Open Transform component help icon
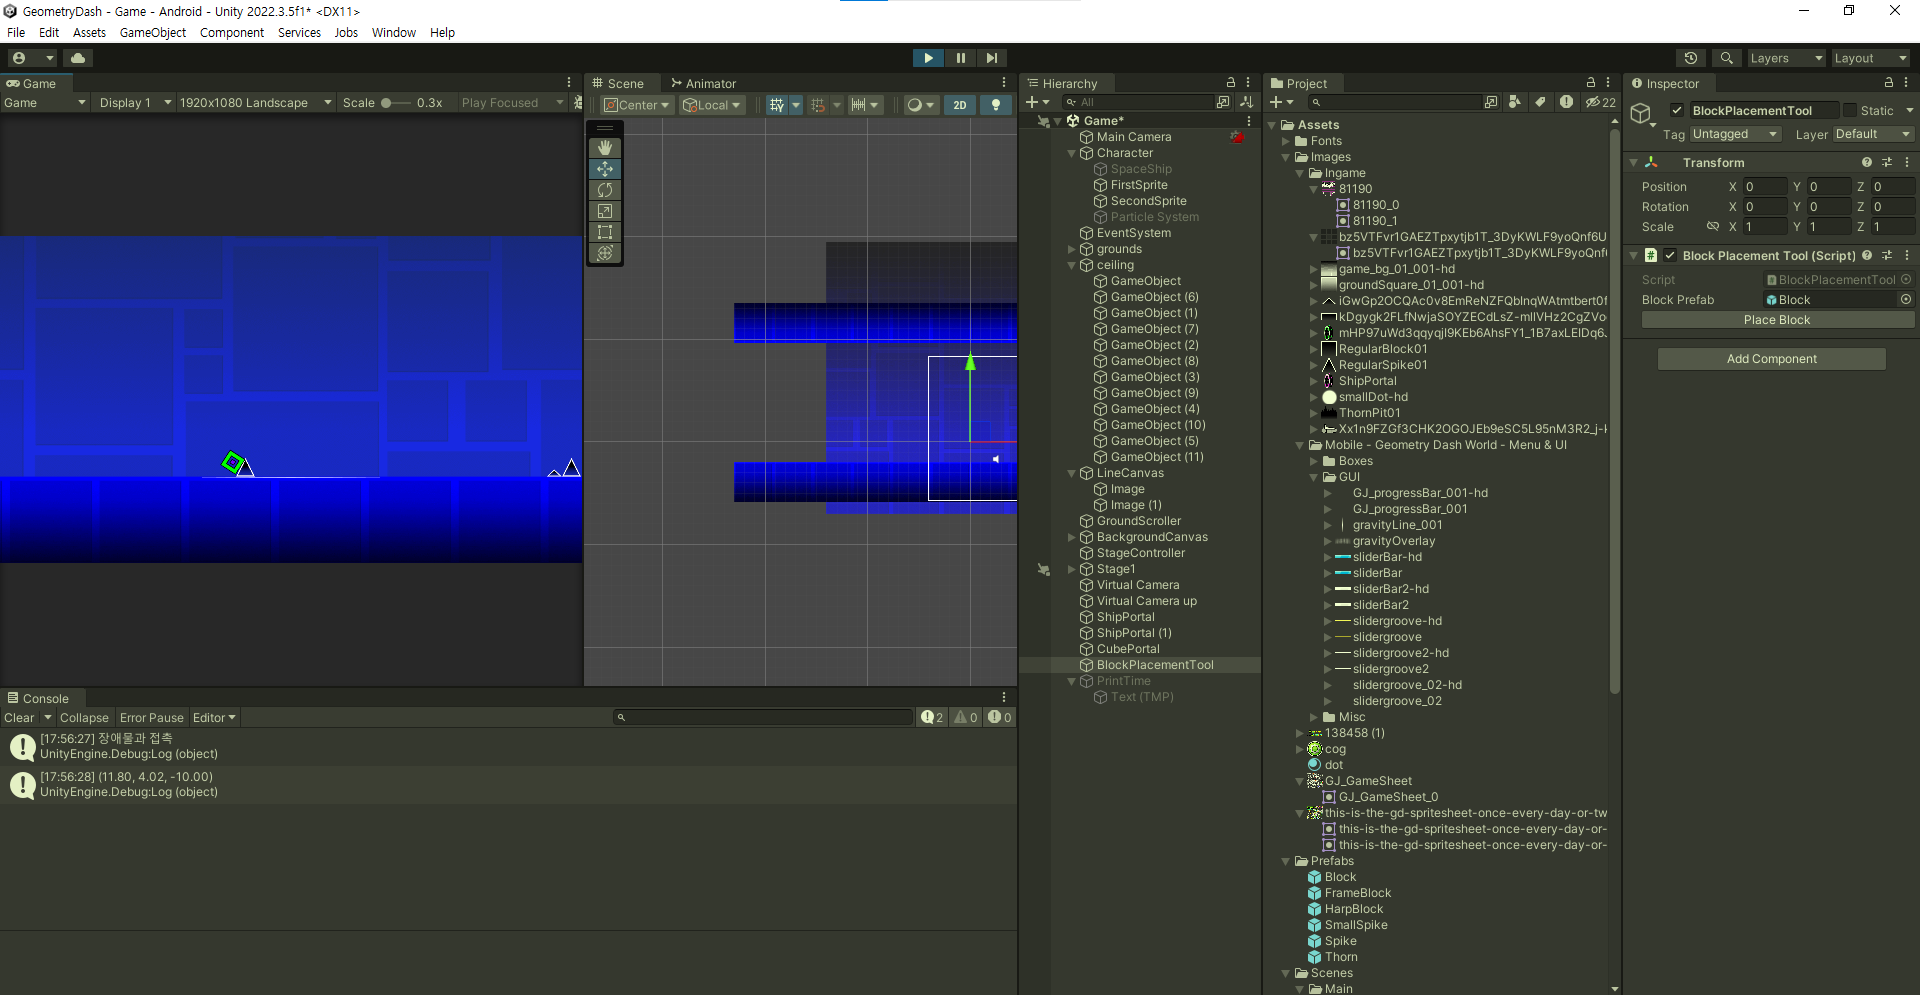The height and width of the screenshot is (995, 1920). (1867, 162)
